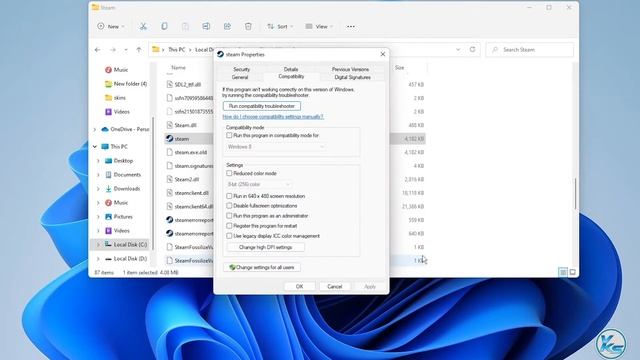
Task: Enable Reduced color mode checkbox
Action: pyautogui.click(x=229, y=173)
